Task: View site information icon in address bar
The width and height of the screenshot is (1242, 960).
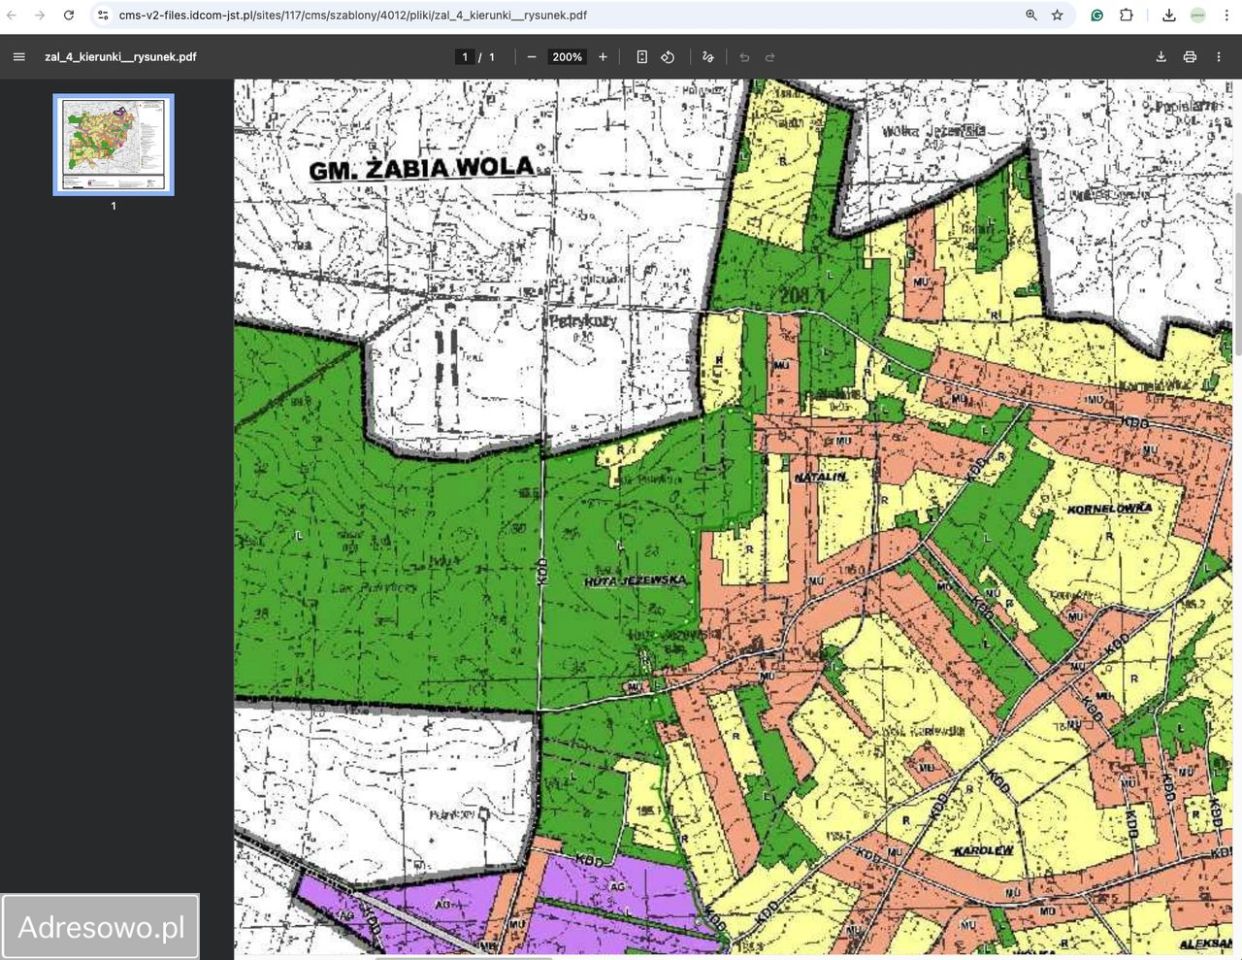Action: [103, 15]
